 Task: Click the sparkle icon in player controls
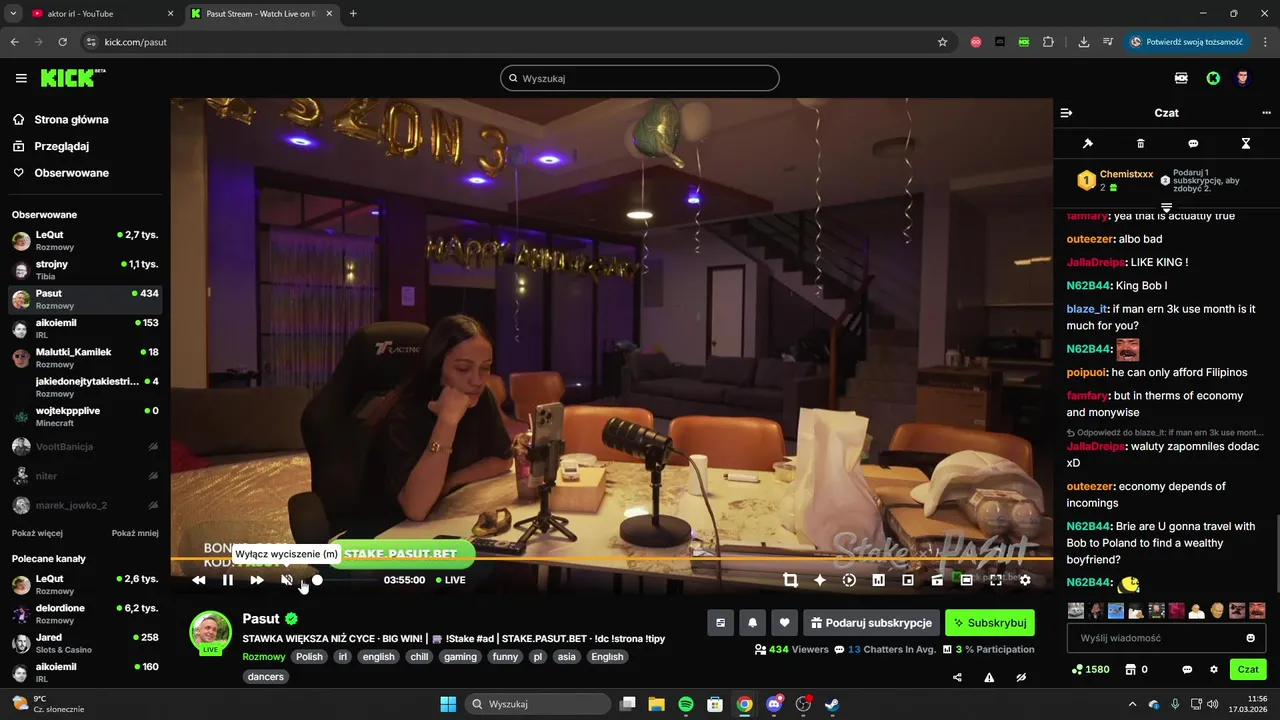click(820, 580)
